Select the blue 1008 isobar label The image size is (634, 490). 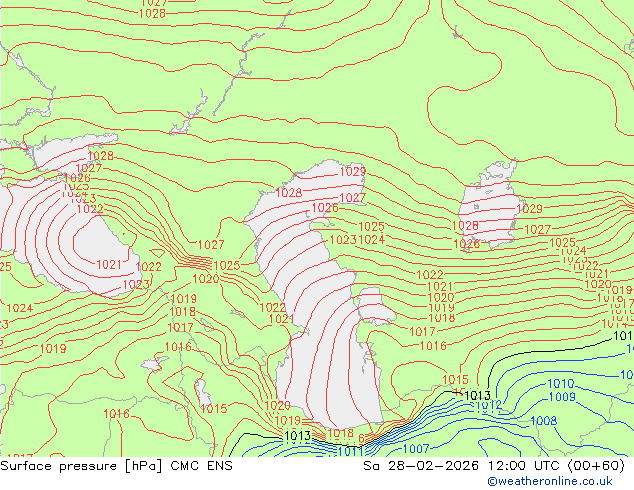tap(543, 421)
